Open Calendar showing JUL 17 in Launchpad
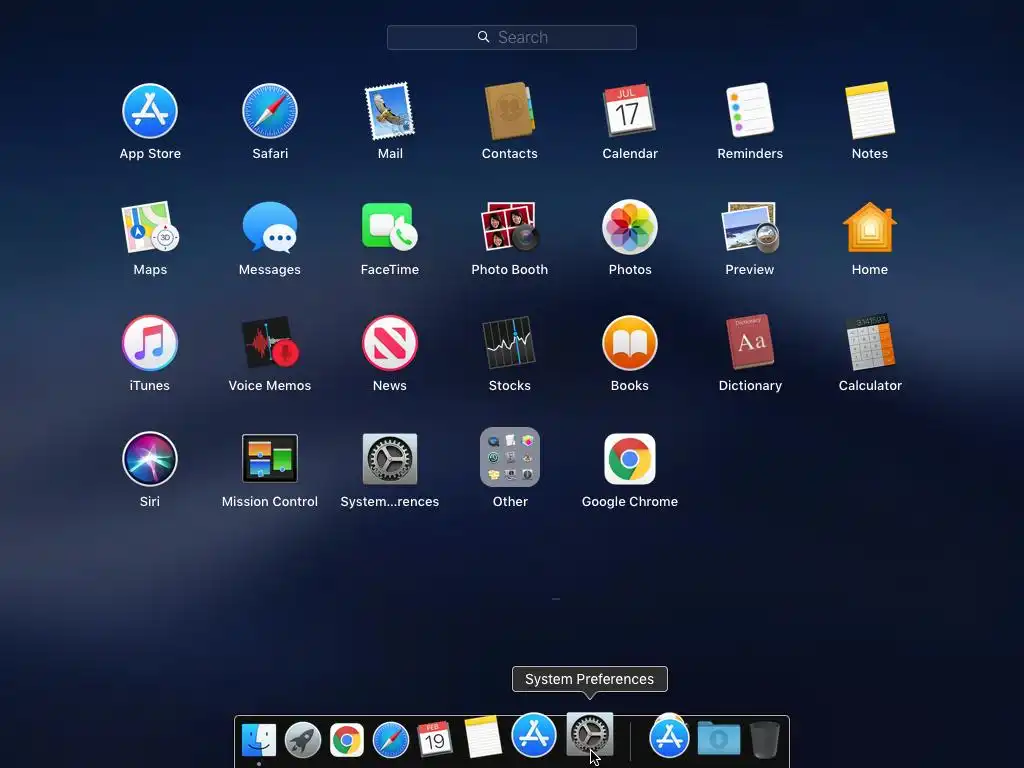This screenshot has width=1024, height=768. 630,111
